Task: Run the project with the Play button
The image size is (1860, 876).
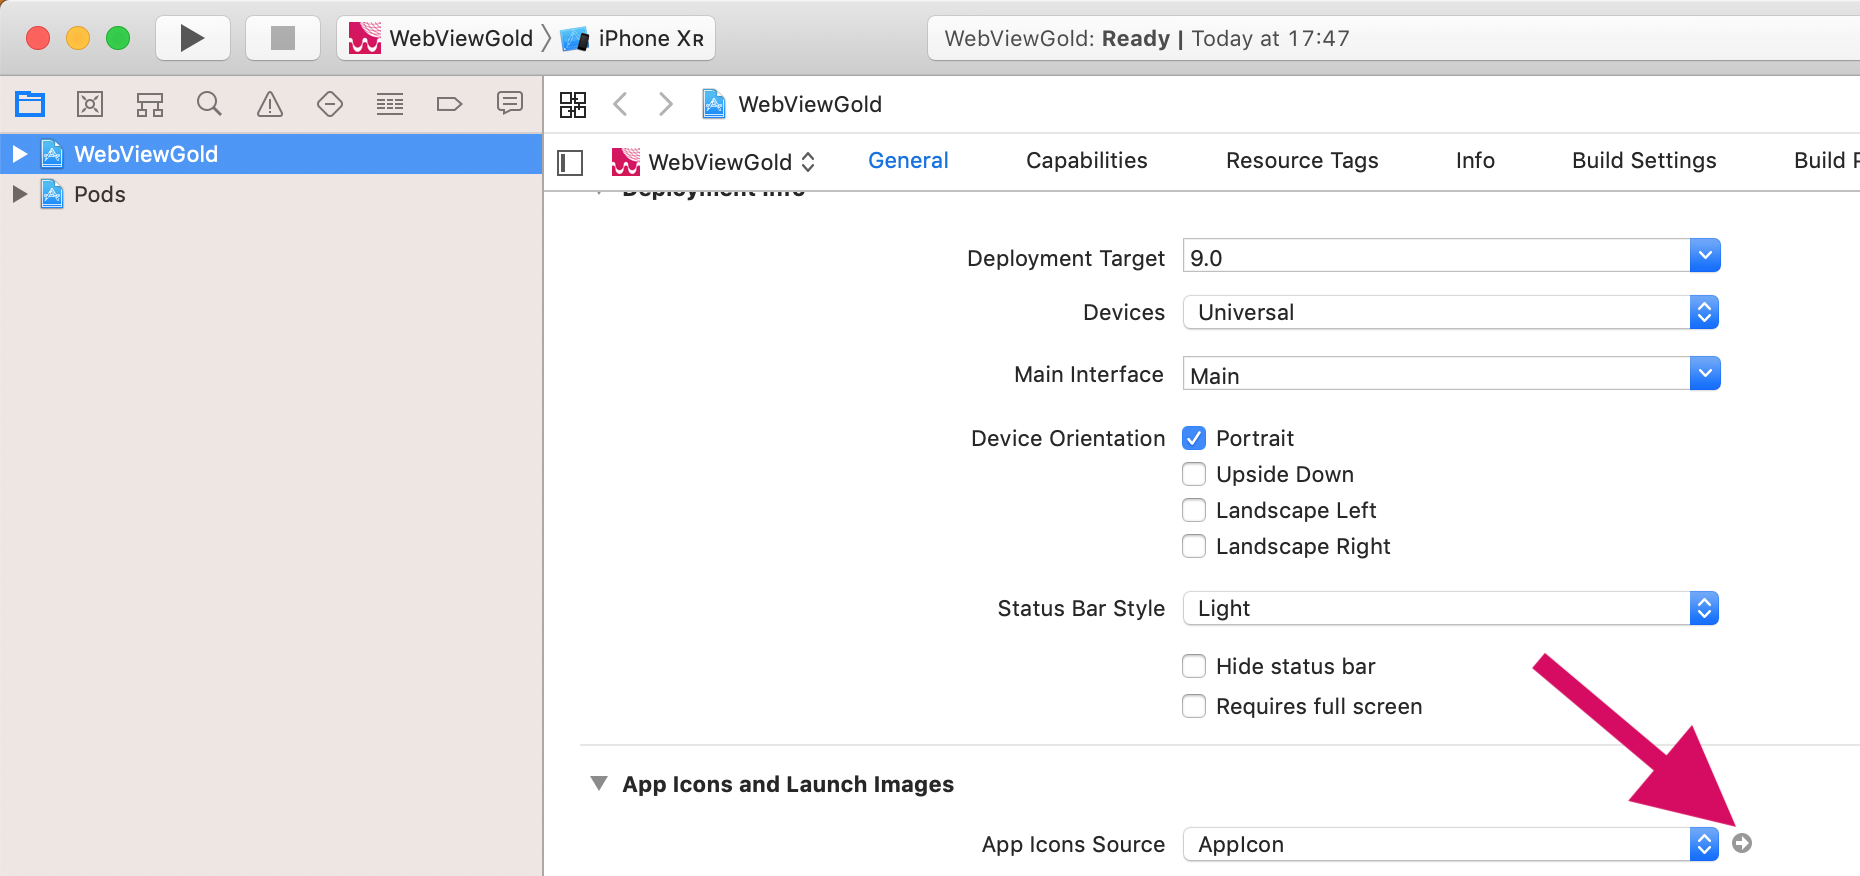Action: (192, 38)
